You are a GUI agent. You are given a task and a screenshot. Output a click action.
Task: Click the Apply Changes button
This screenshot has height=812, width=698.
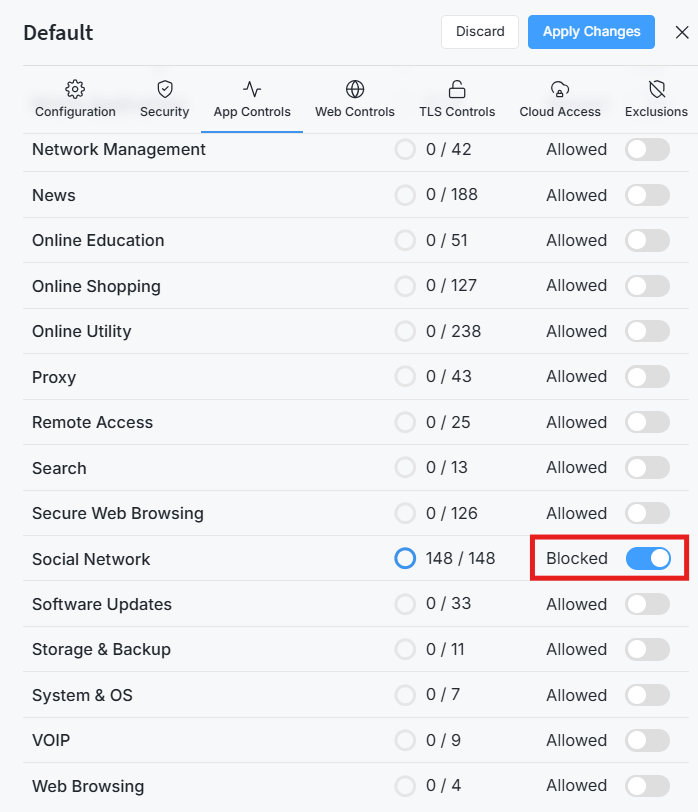(591, 32)
